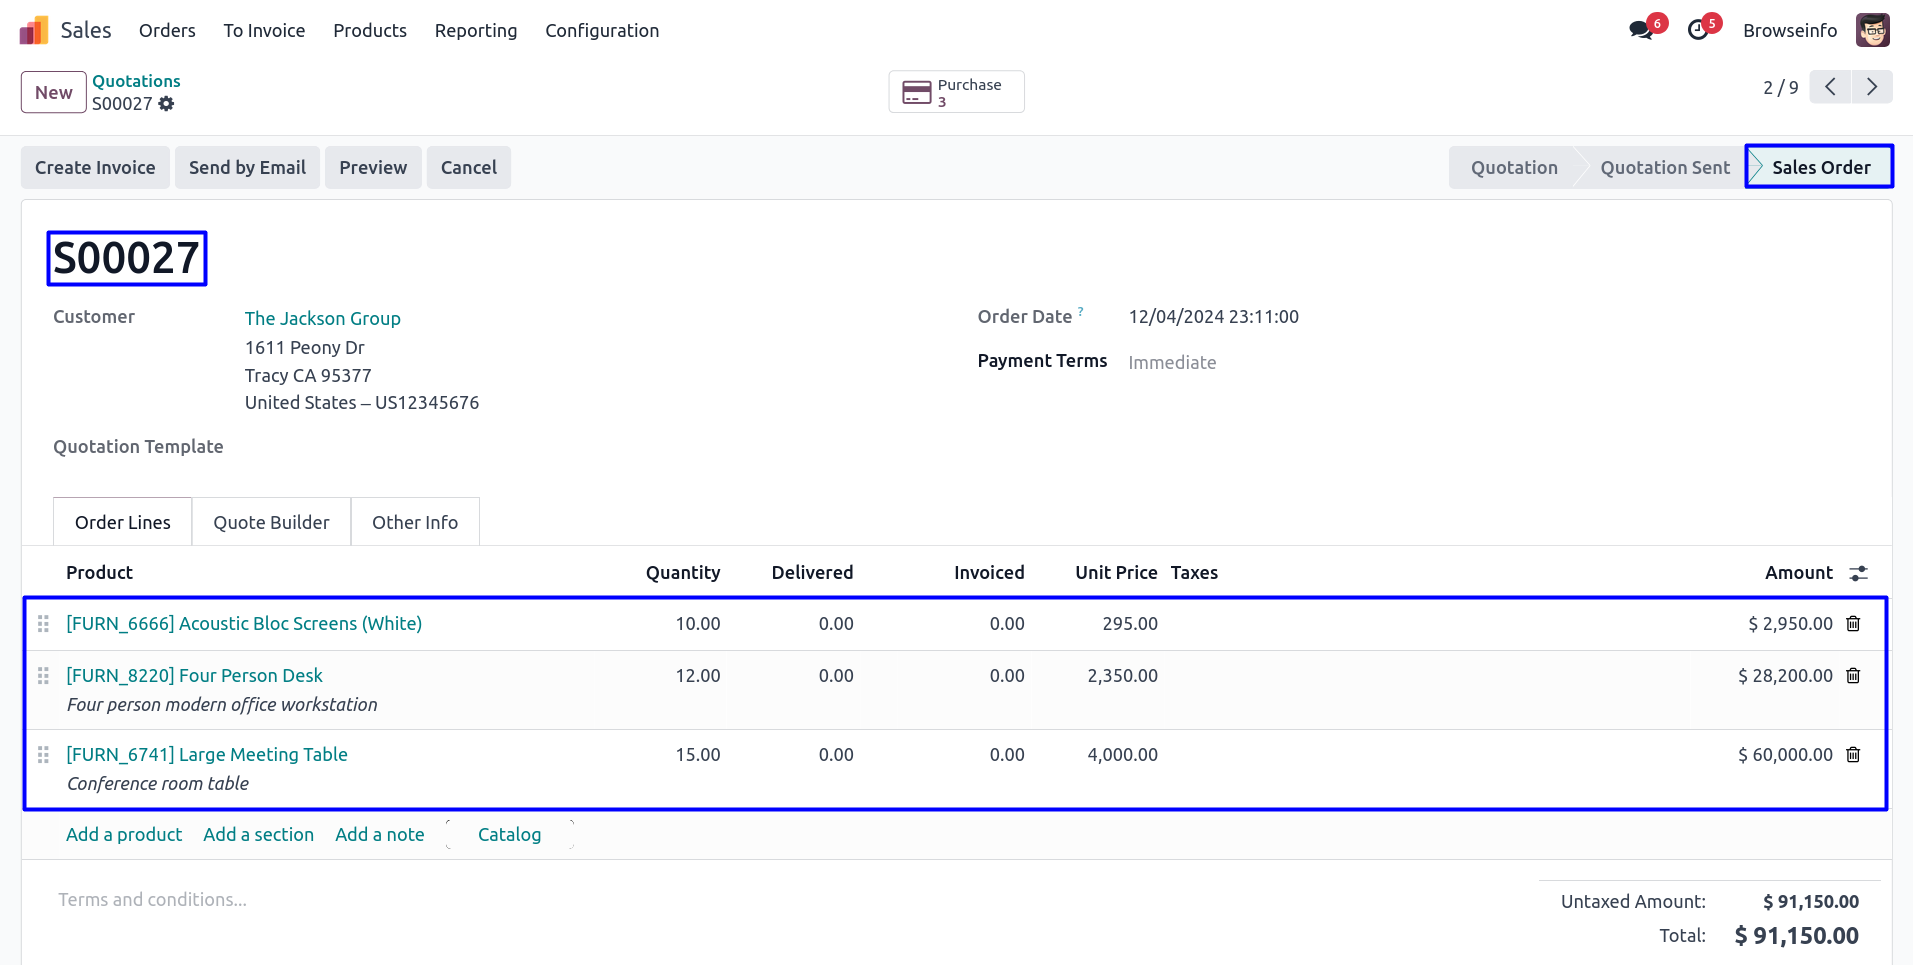Image resolution: width=1913 pixels, height=965 pixels.
Task: Go to previous record arrow
Action: (x=1830, y=87)
